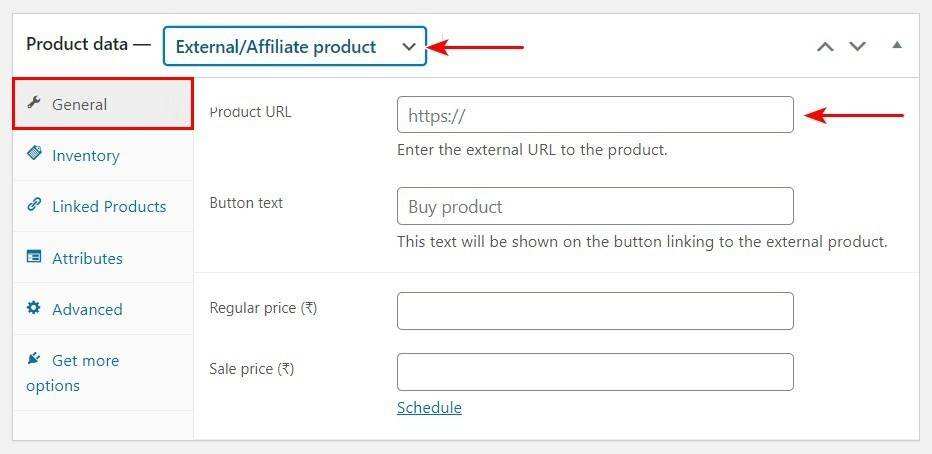Screen dimensions: 932x454
Task: Click the Attributes table icon
Action: 35,257
